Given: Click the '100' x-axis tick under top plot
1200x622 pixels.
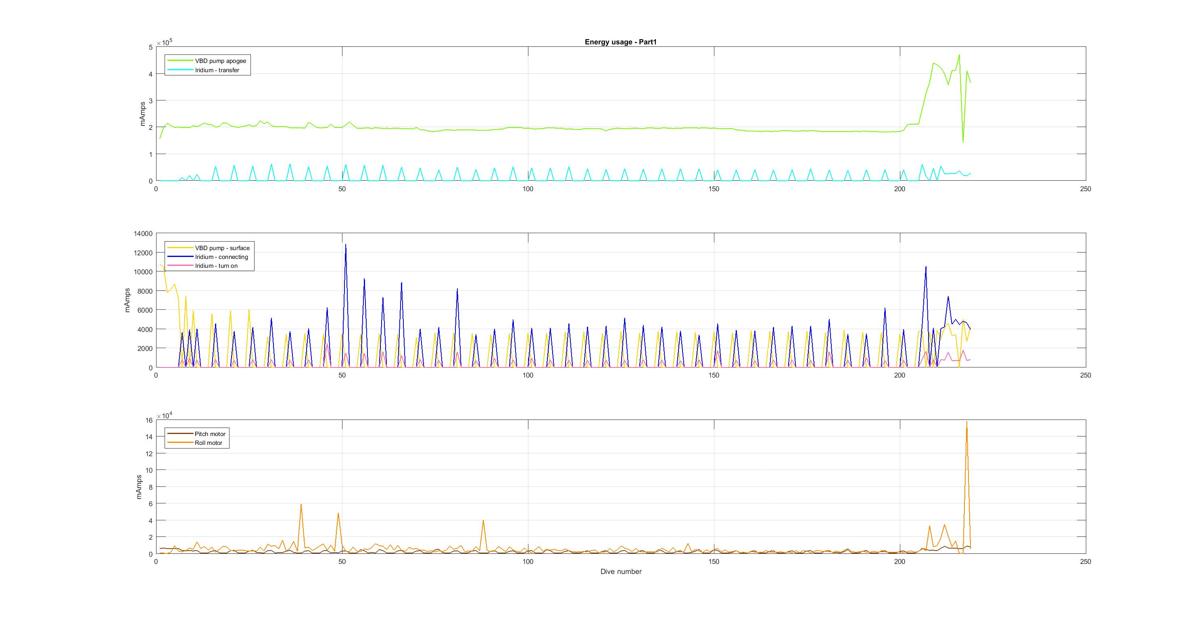Looking at the screenshot, I should coord(528,188).
